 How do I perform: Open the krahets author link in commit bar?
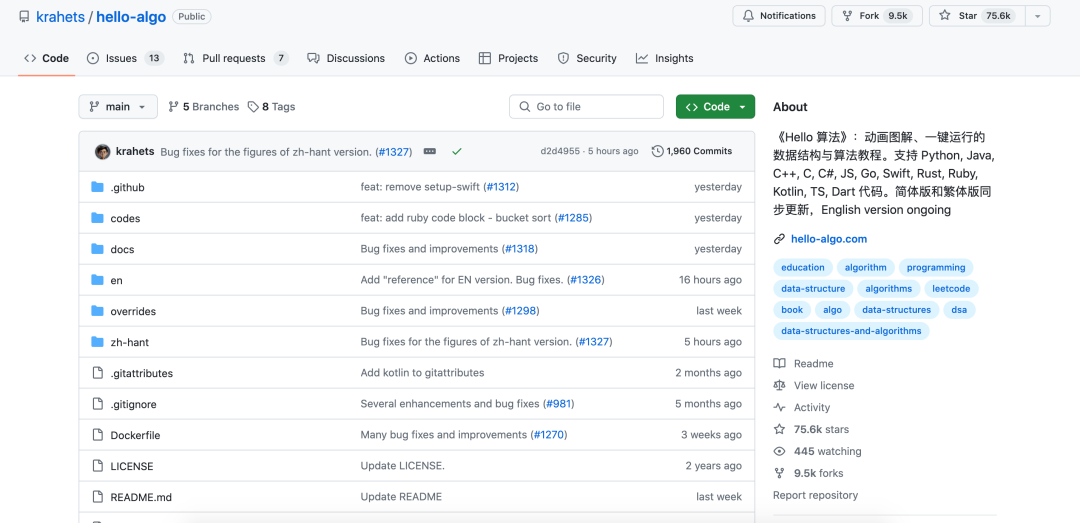tap(135, 152)
